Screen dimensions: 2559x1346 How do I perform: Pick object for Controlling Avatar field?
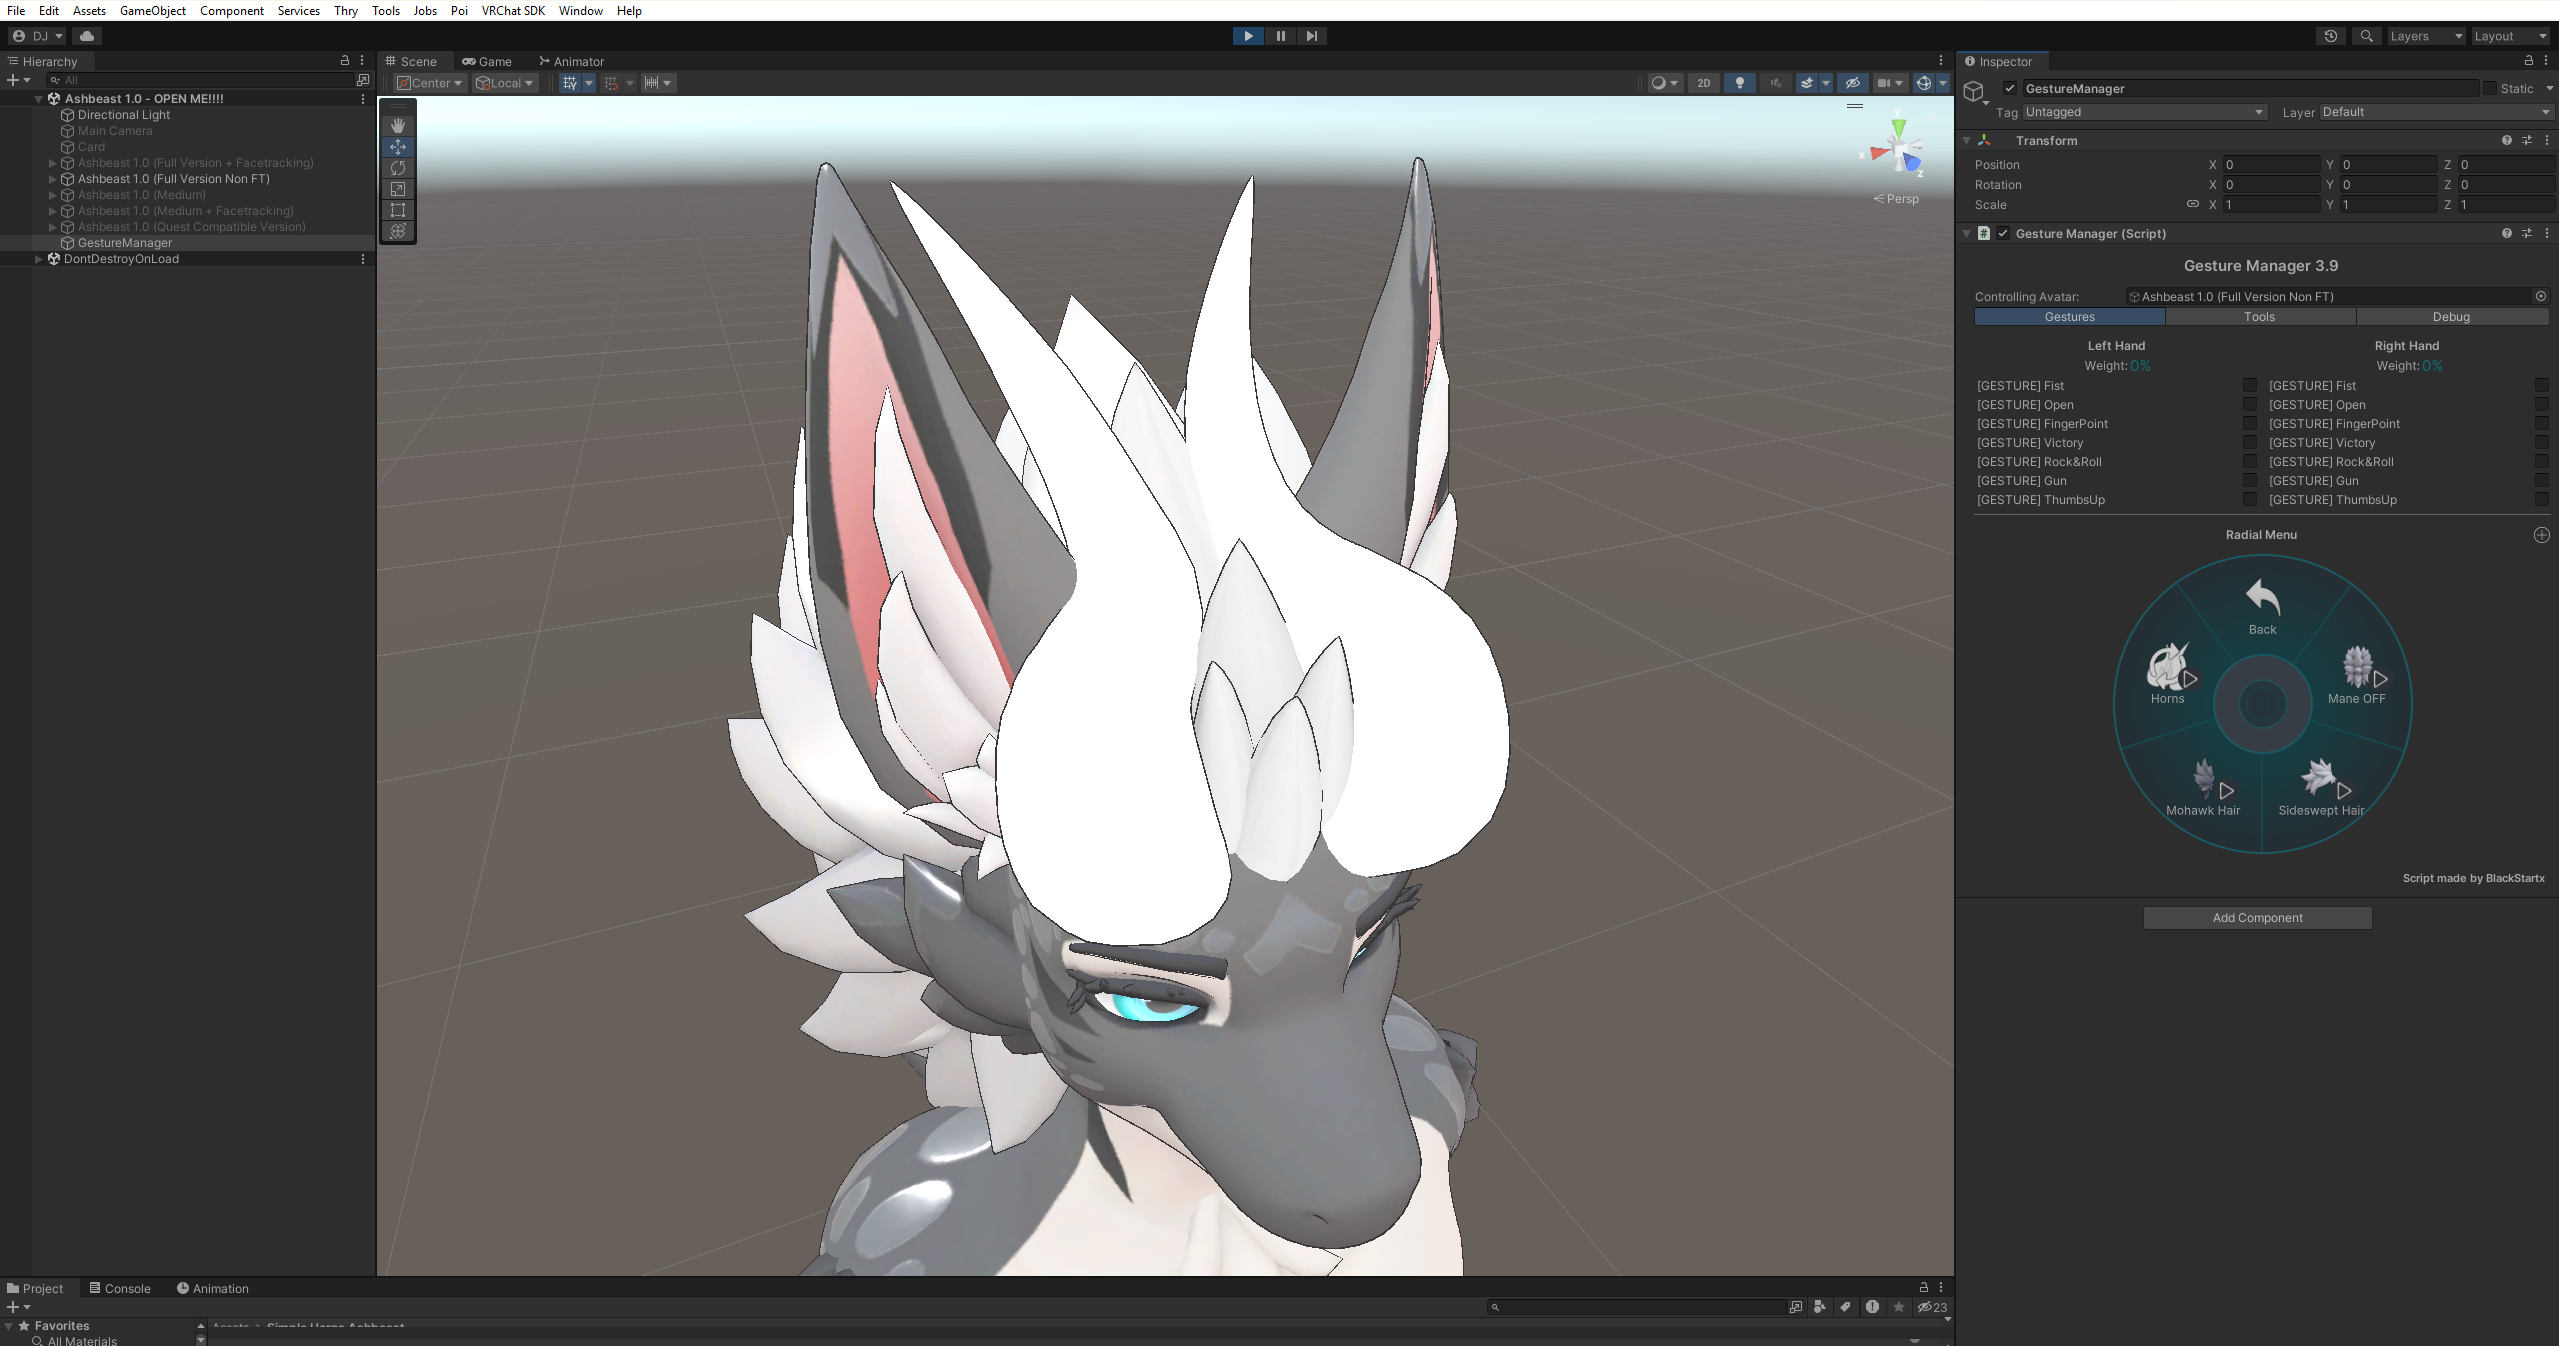click(x=2541, y=296)
